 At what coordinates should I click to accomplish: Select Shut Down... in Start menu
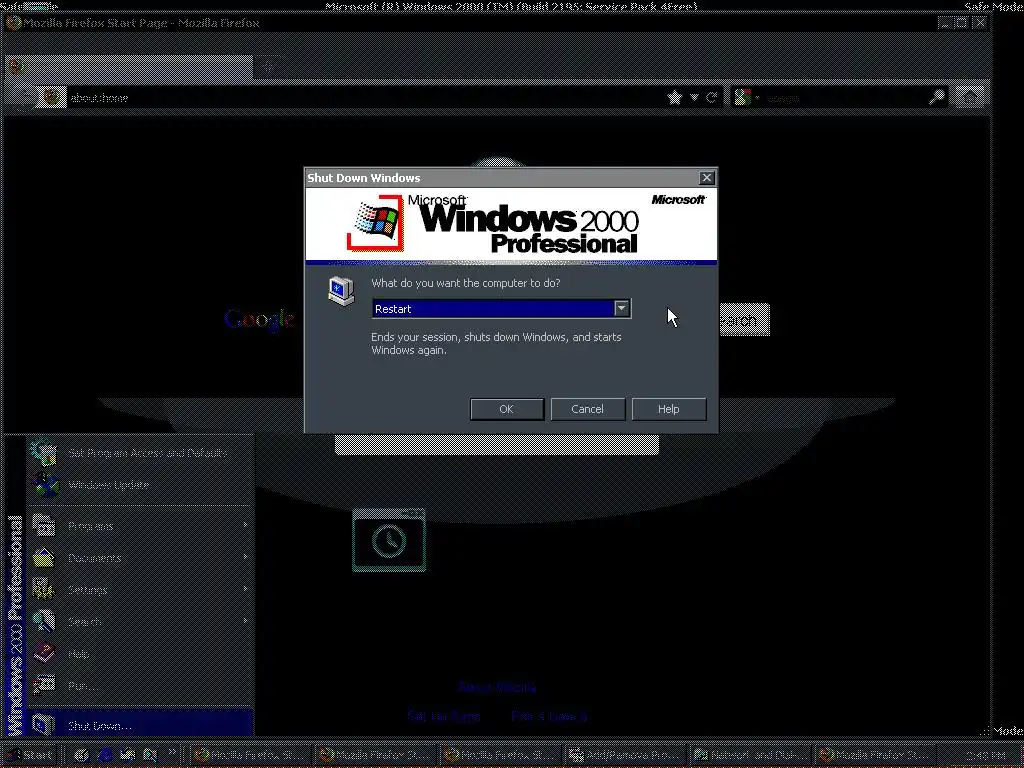140,725
